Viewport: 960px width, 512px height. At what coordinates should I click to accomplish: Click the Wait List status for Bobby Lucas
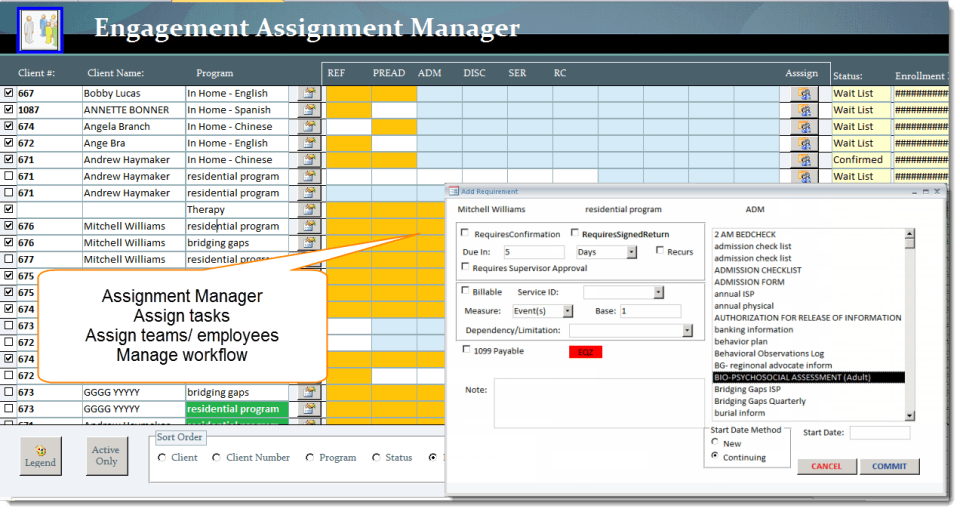[860, 93]
